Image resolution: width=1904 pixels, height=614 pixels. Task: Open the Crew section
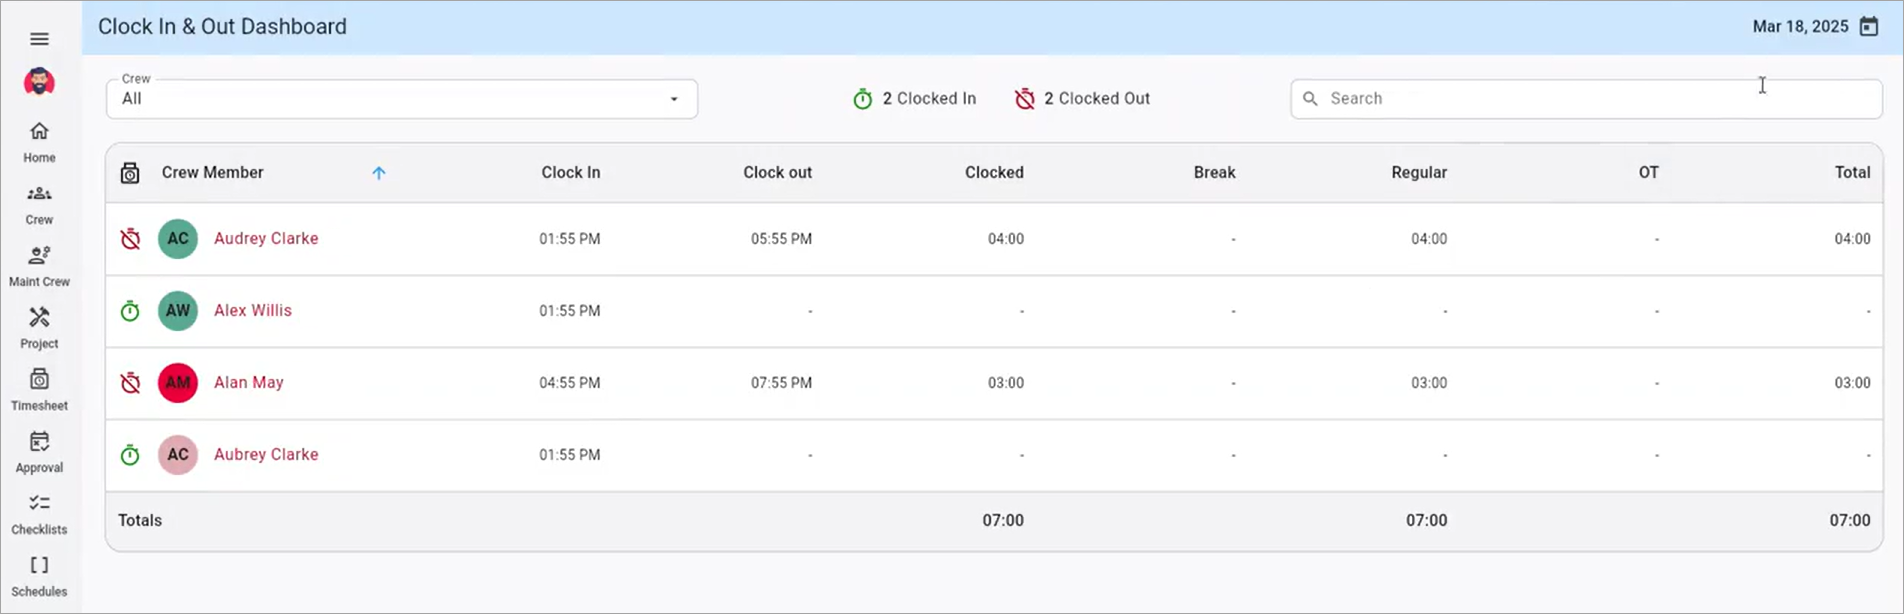pyautogui.click(x=39, y=204)
